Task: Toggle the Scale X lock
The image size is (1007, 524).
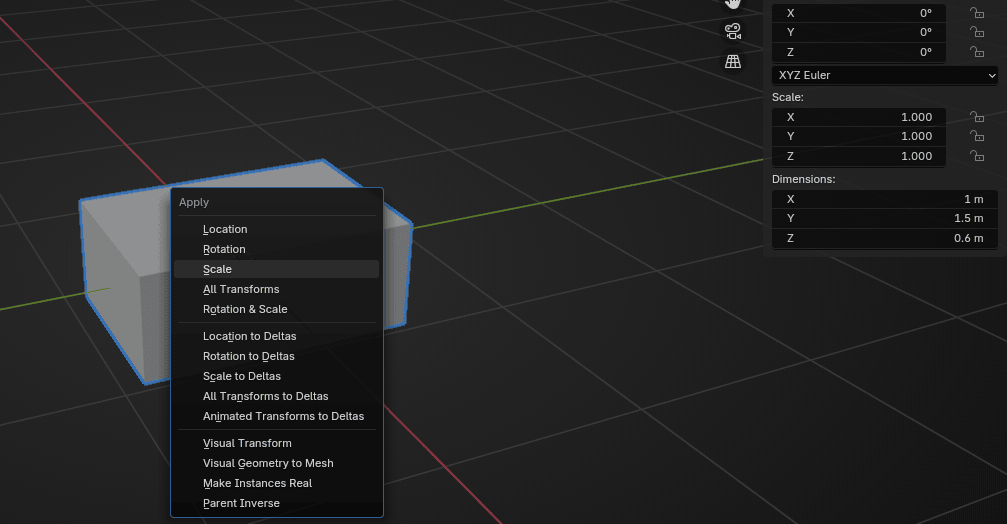Action: (977, 117)
